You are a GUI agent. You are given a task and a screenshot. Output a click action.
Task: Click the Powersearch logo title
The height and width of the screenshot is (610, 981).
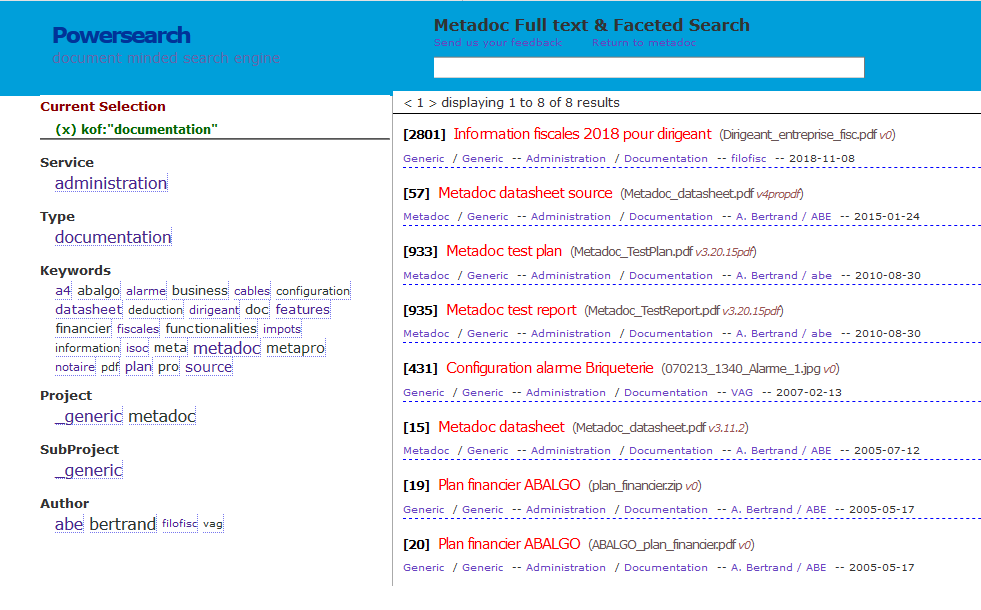tap(121, 35)
